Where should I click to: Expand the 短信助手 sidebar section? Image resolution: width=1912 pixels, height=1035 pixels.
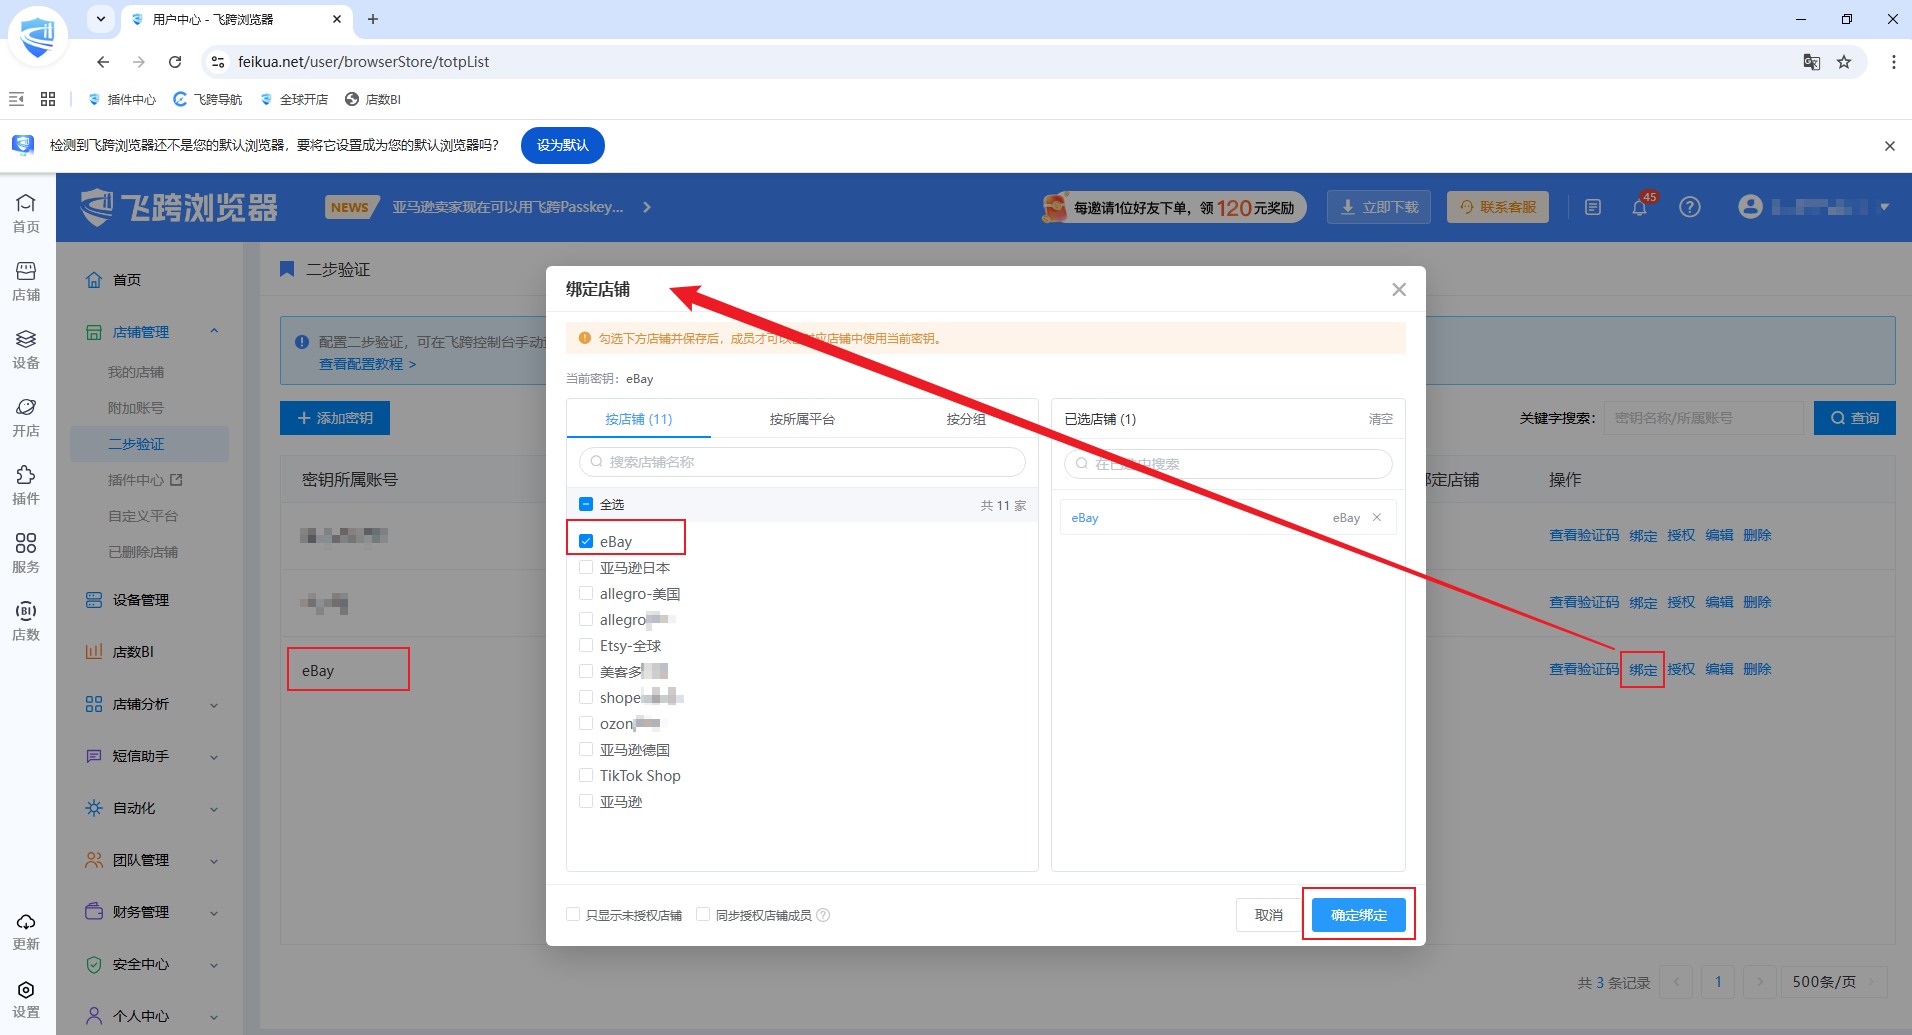214,756
